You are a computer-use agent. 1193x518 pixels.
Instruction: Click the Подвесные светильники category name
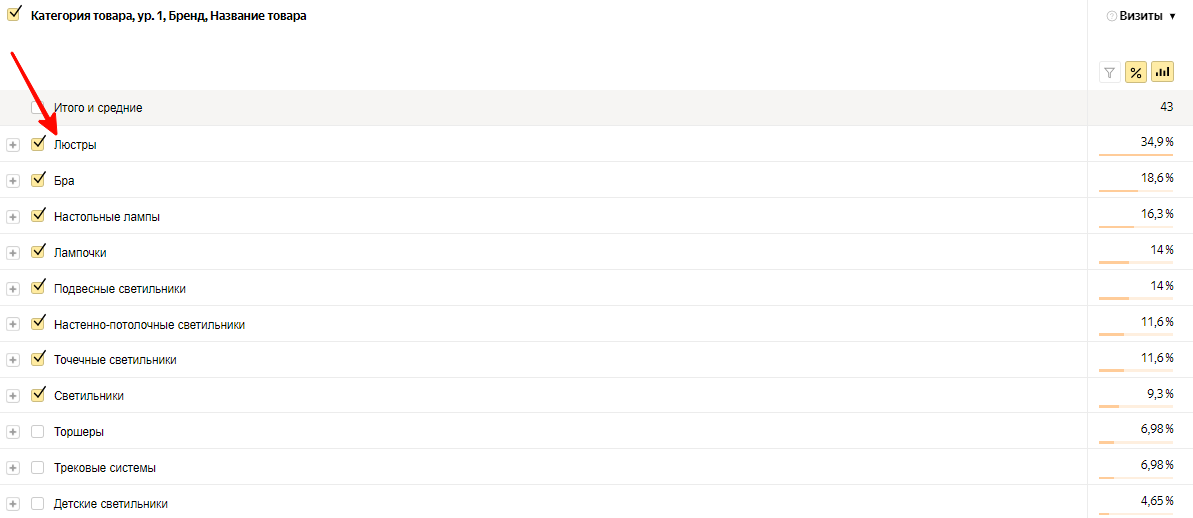coord(119,289)
